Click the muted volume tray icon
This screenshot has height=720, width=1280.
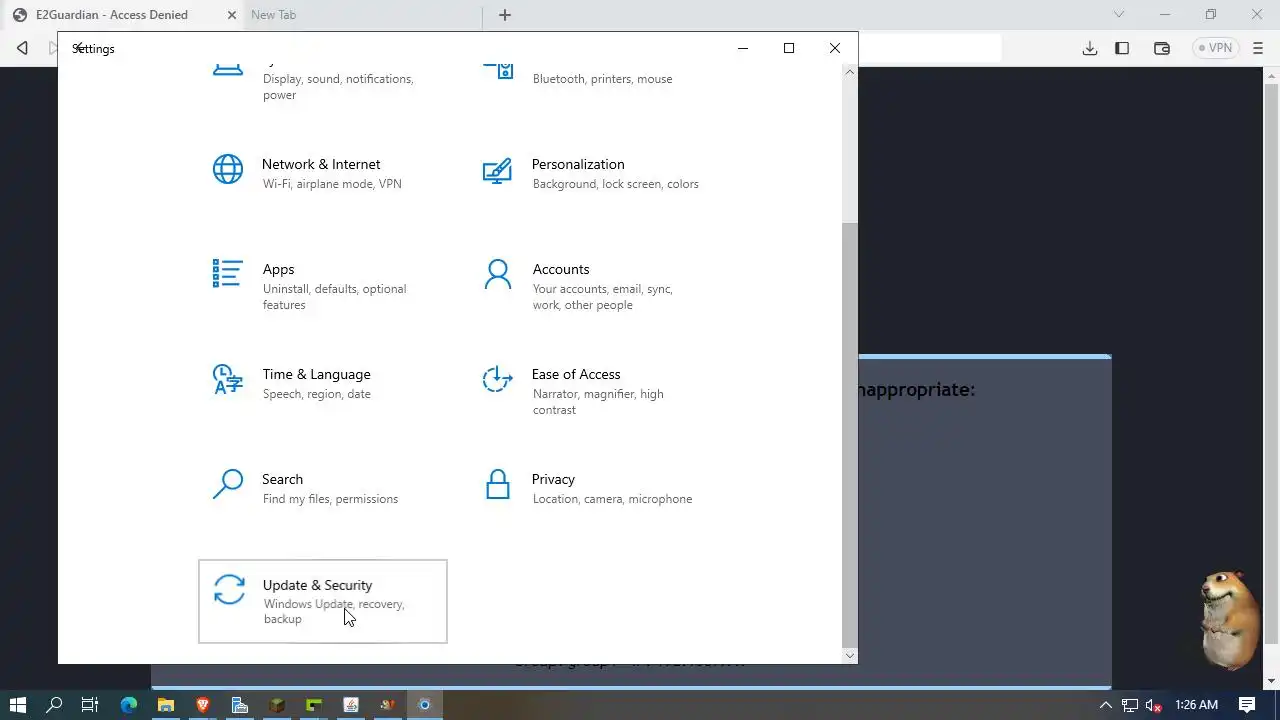click(x=1153, y=705)
